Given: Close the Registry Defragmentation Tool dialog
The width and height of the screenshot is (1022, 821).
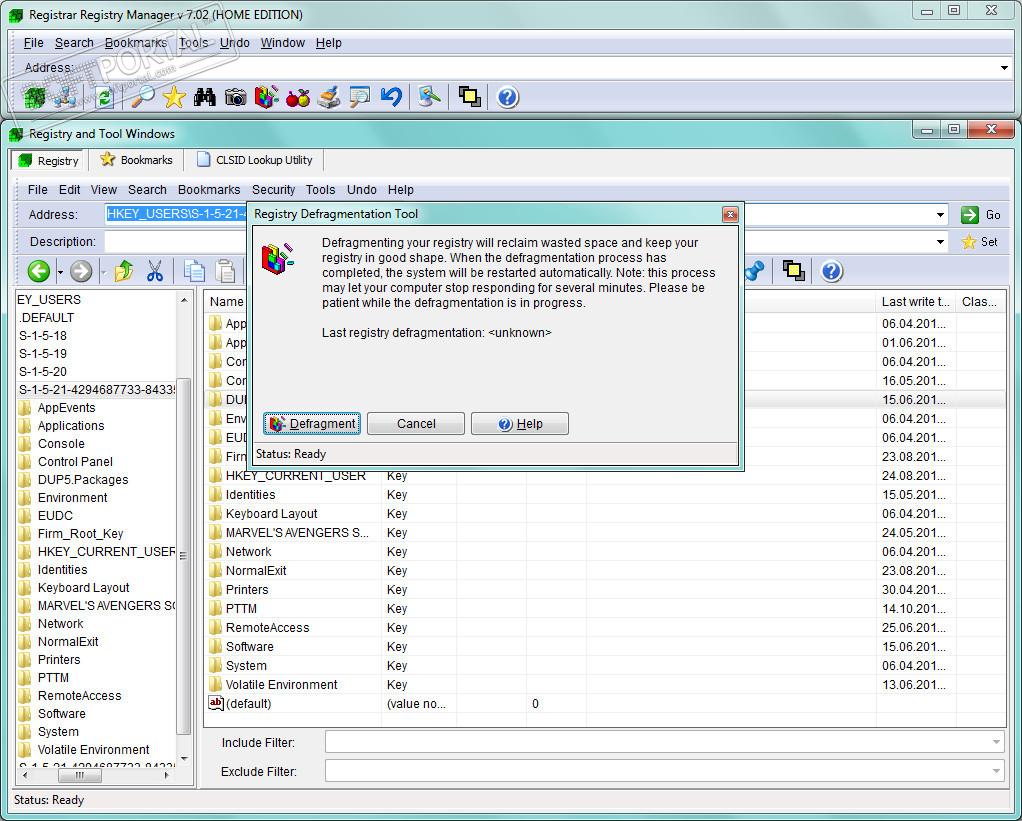Looking at the screenshot, I should [730, 214].
